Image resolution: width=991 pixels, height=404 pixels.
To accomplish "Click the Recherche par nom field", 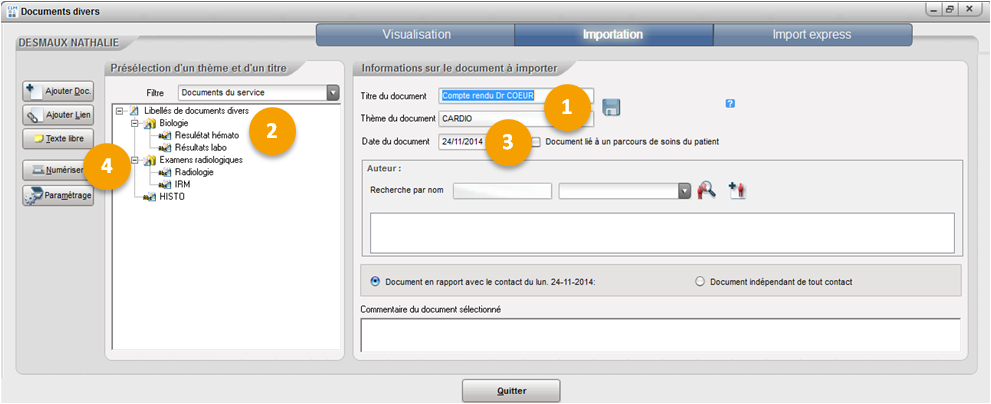I will (502, 191).
